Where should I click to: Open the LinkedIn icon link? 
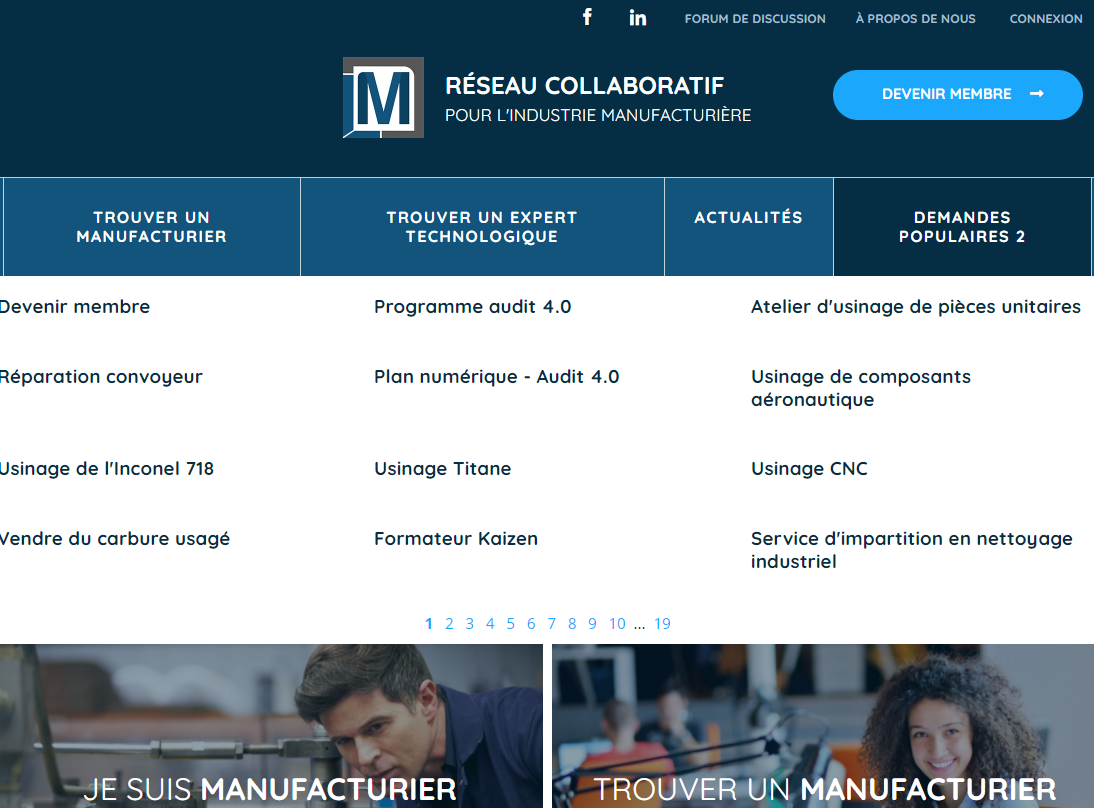click(638, 18)
